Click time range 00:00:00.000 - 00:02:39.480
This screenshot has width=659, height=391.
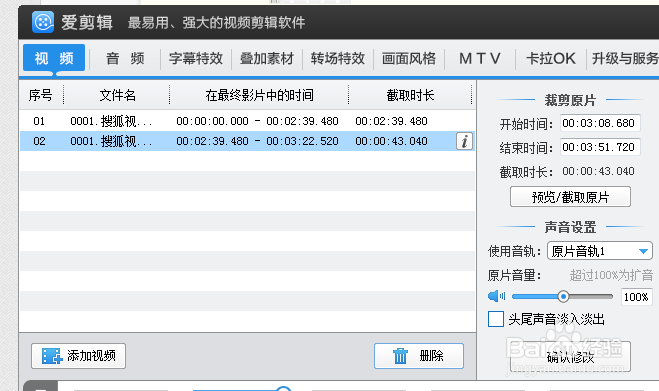257,122
